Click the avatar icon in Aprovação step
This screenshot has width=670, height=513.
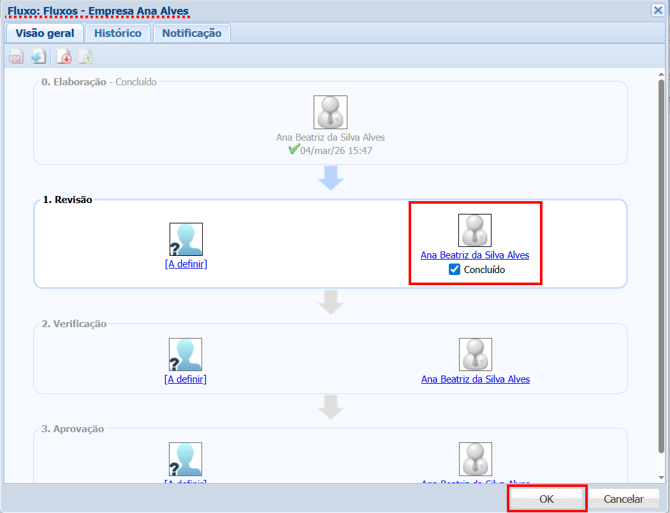tap(475, 459)
